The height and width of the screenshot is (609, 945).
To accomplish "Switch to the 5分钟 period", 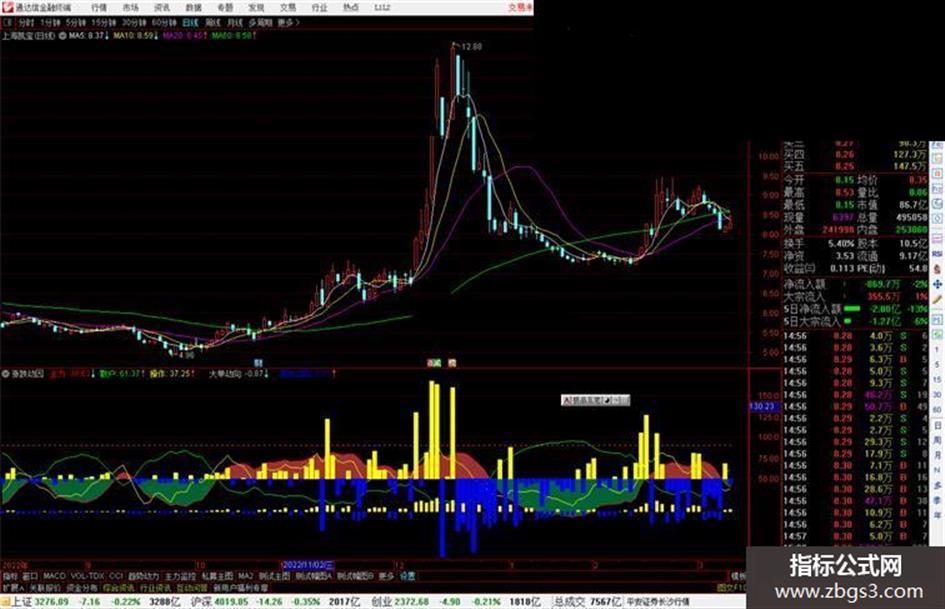I will coord(76,22).
